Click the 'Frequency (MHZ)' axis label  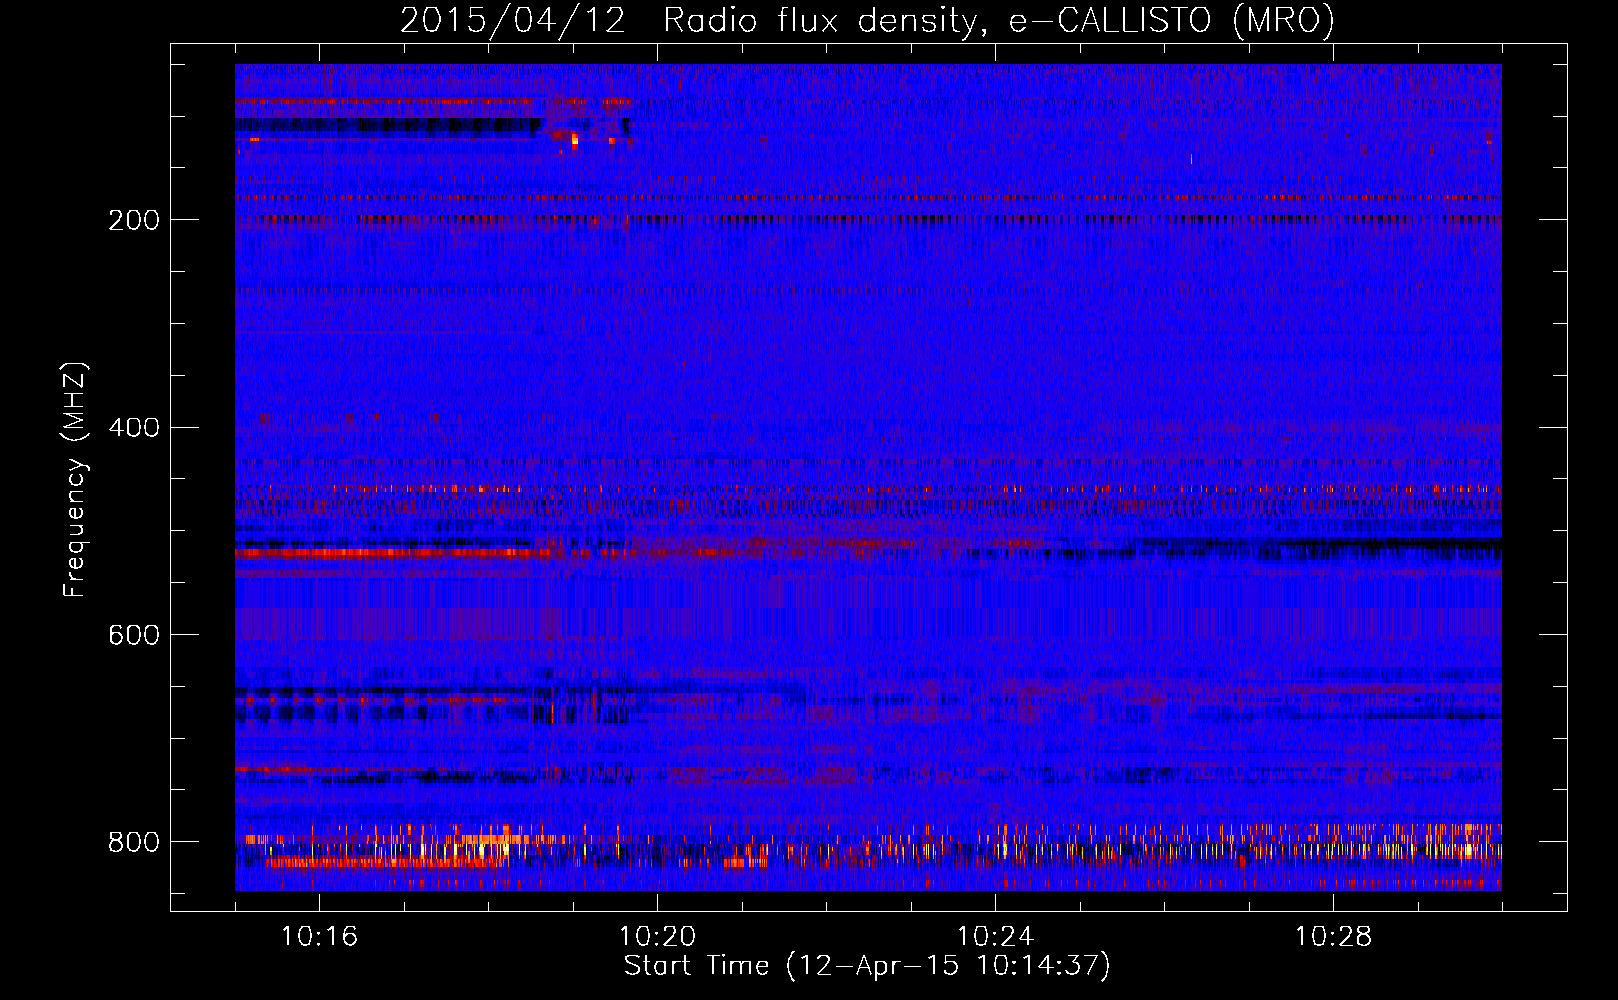74,479
